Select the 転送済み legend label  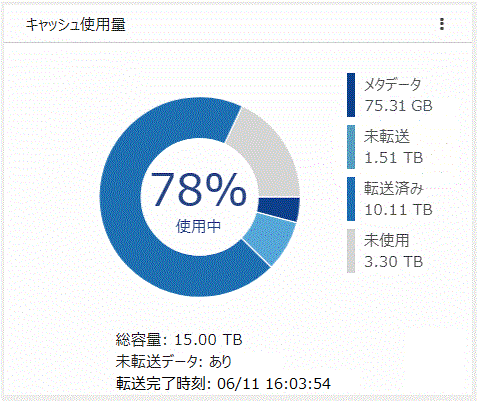(x=394, y=189)
